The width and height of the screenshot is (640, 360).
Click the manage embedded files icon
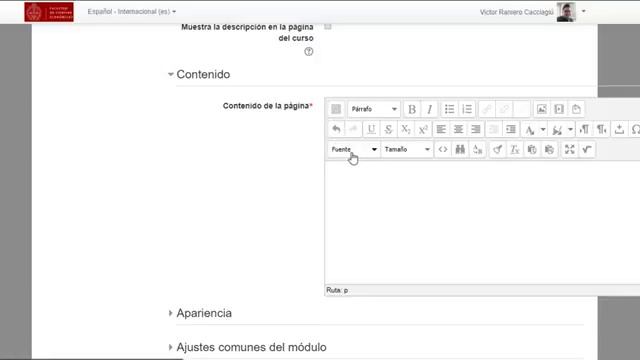click(x=576, y=109)
